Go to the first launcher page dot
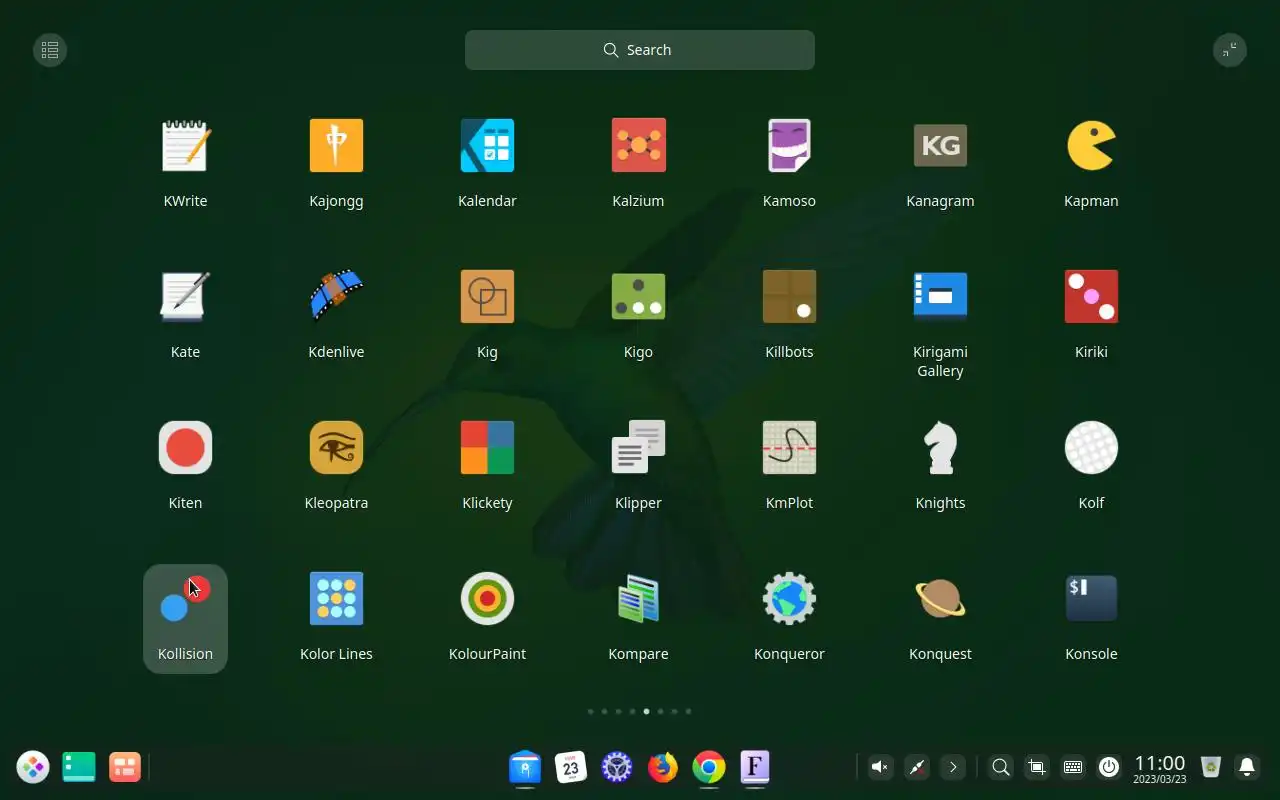This screenshot has width=1280, height=800. pos(590,711)
